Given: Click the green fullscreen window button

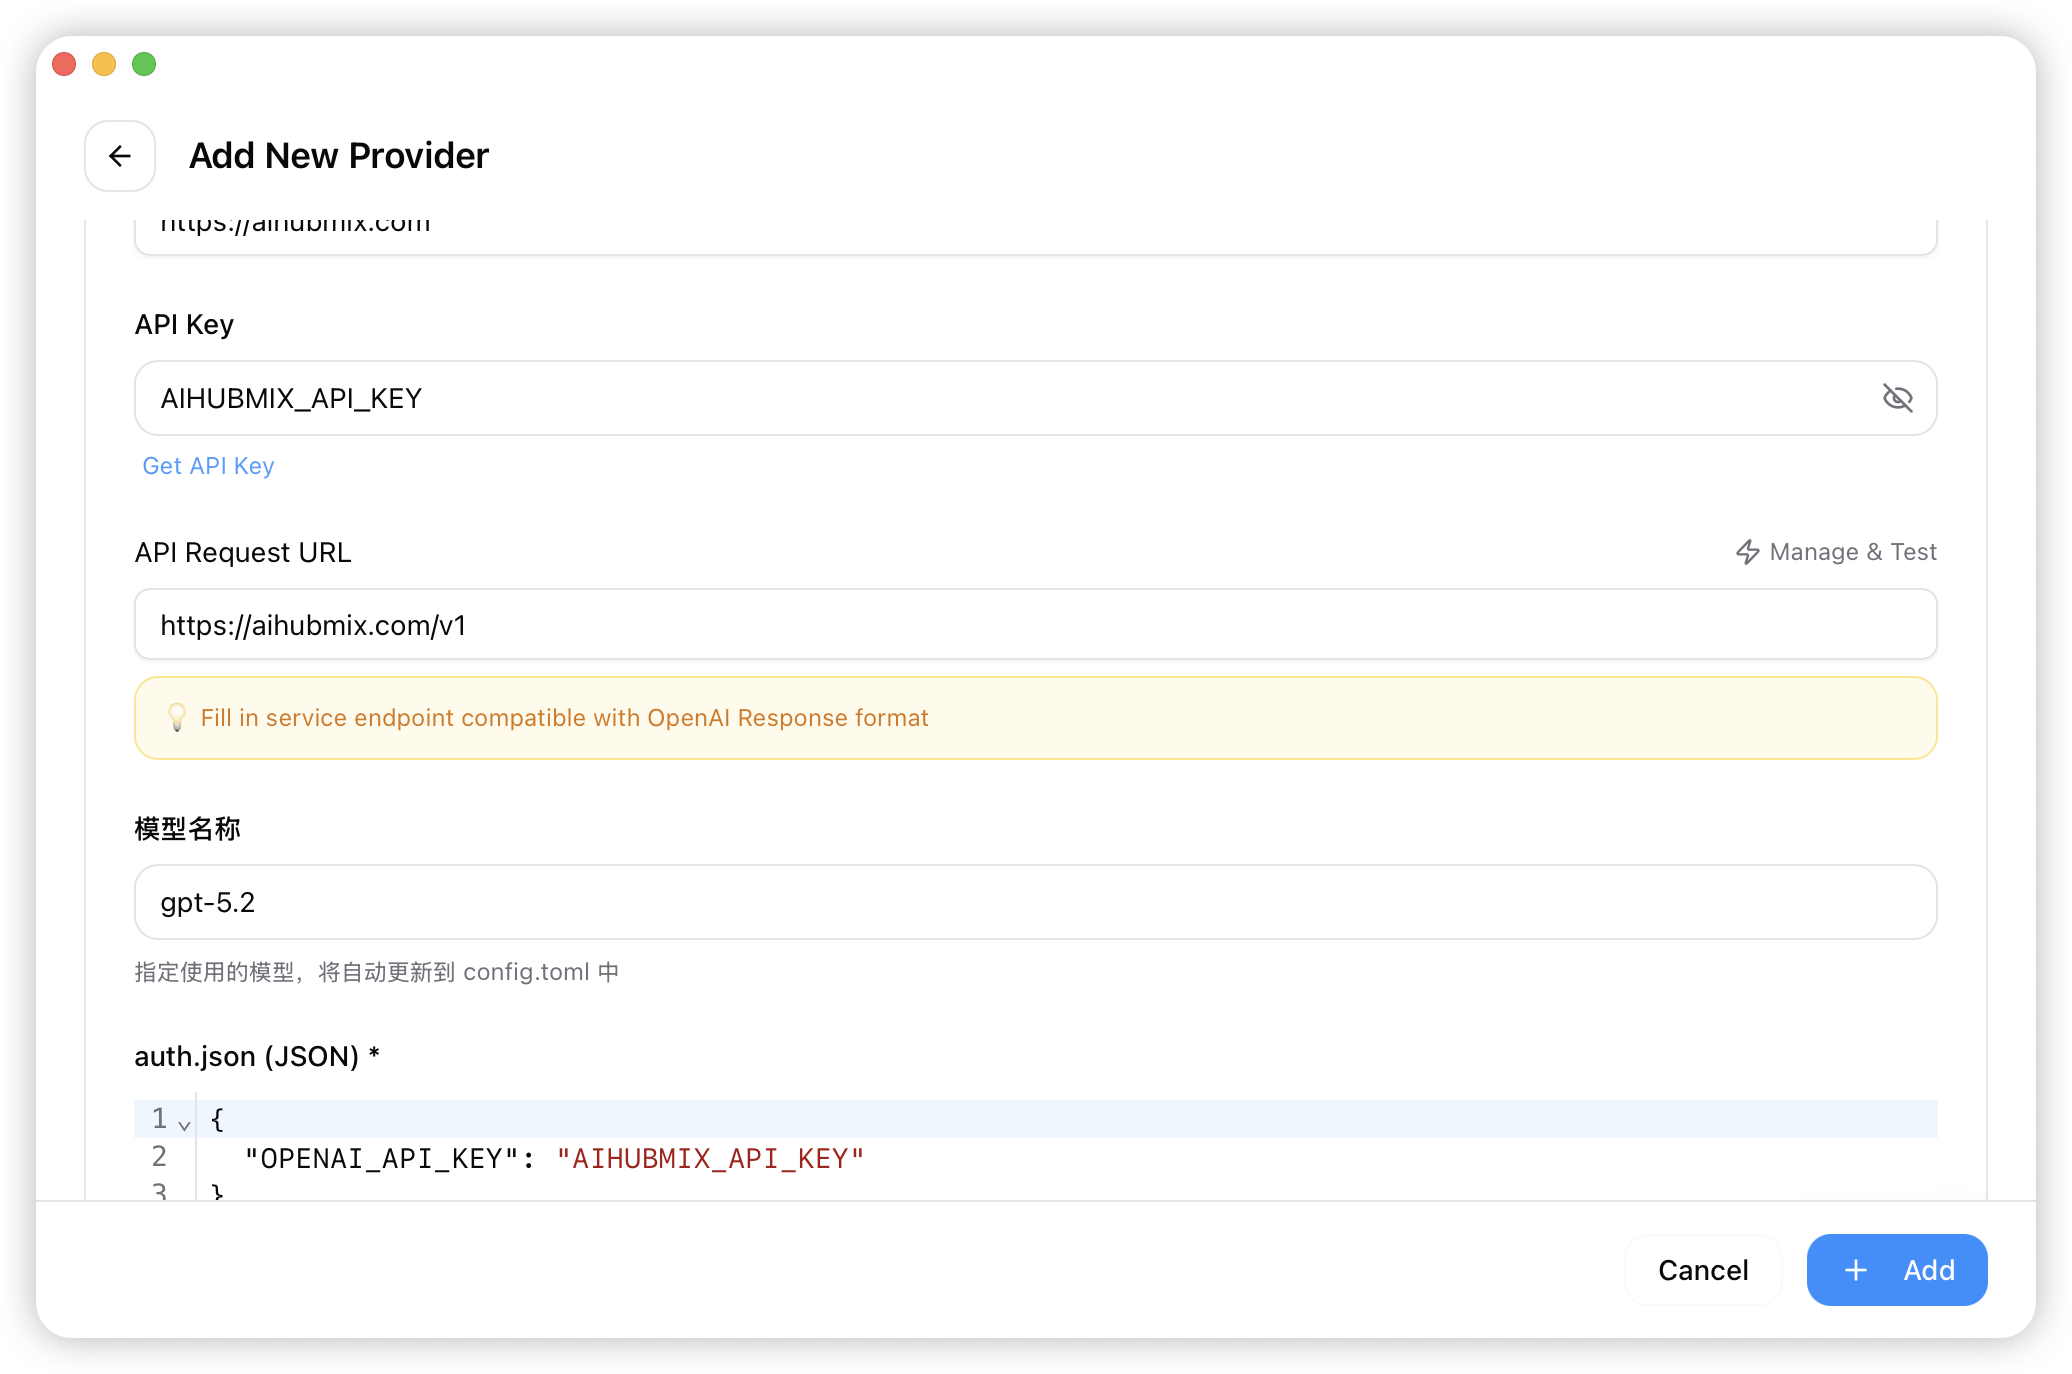Looking at the screenshot, I should 144,64.
